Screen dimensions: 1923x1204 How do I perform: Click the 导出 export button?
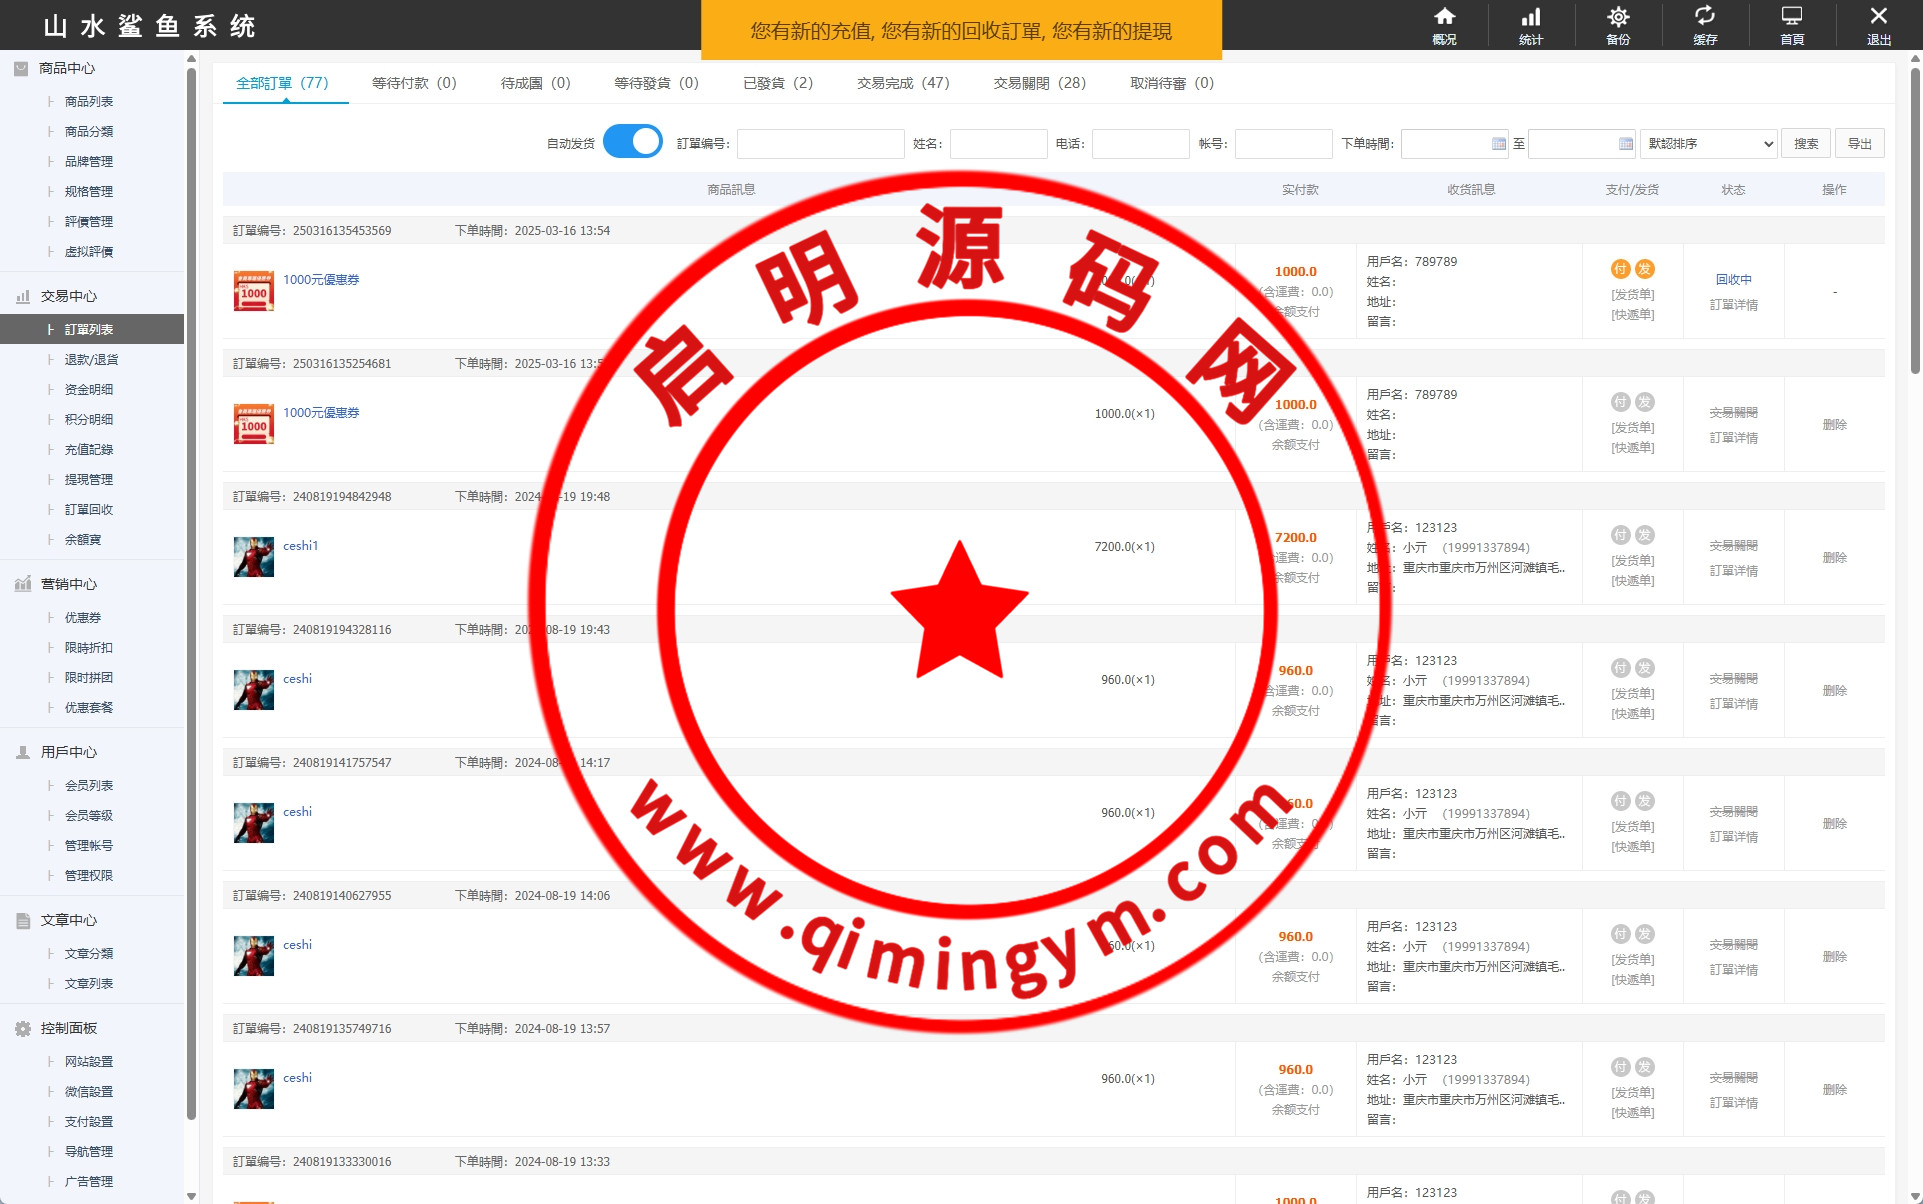pyautogui.click(x=1859, y=144)
